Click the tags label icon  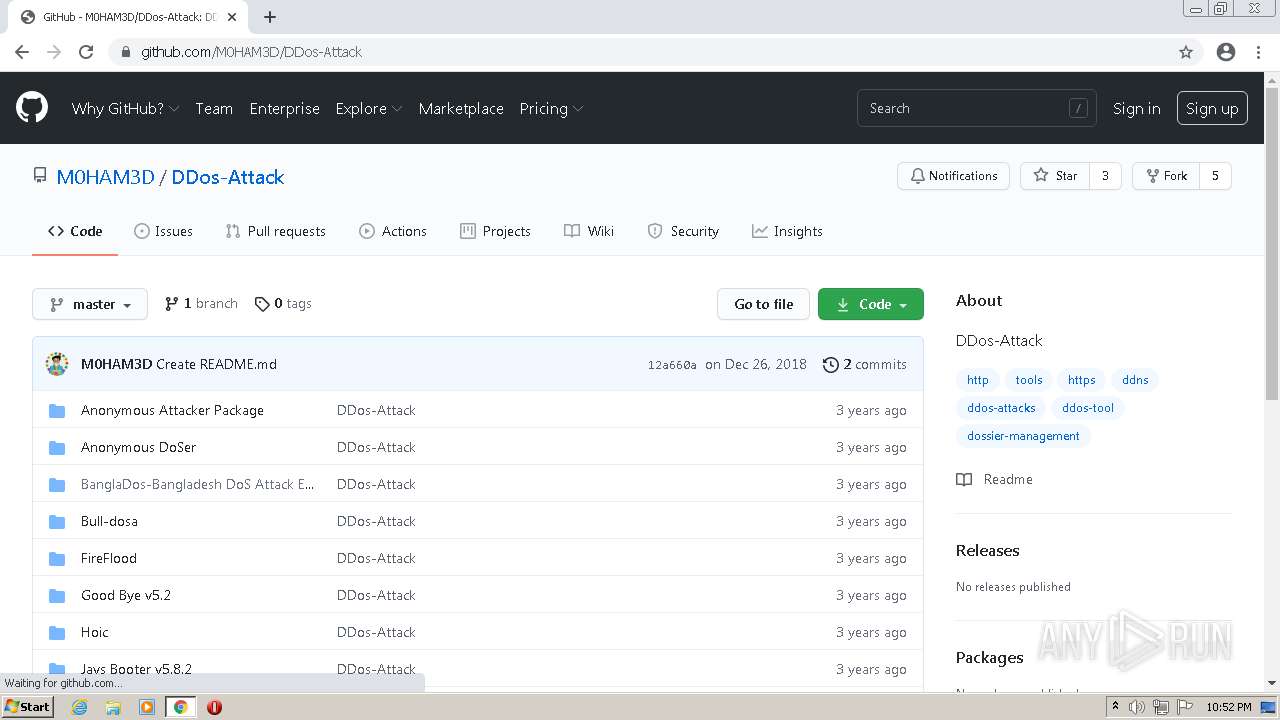[262, 304]
